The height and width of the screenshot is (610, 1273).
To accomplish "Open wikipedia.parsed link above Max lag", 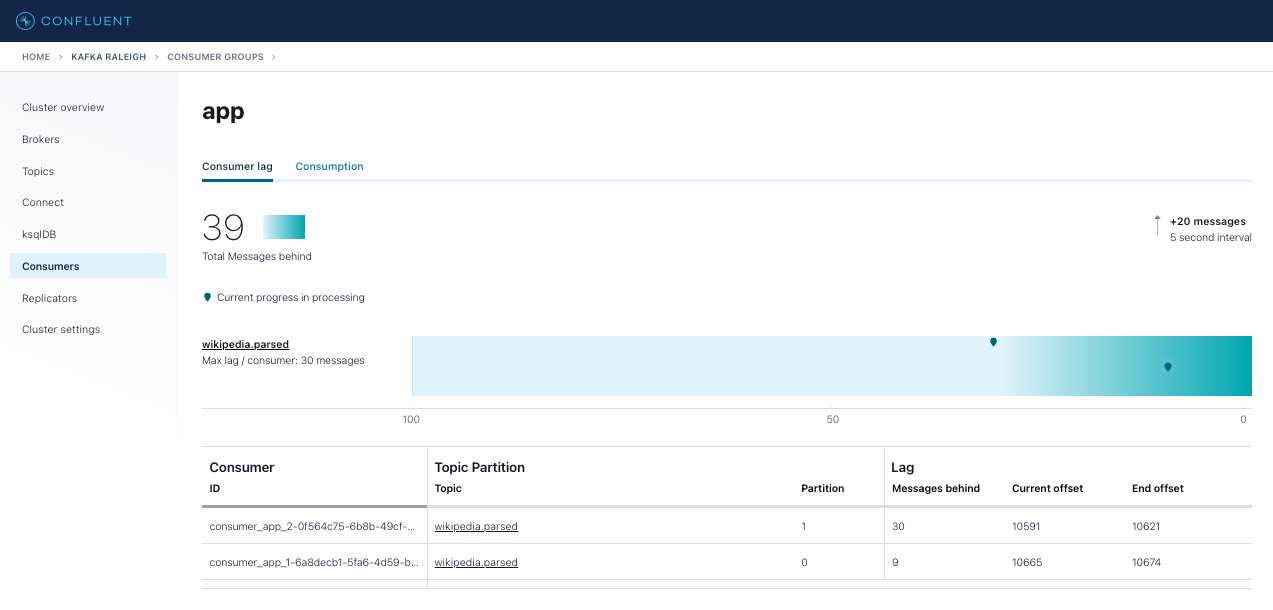I will point(245,344).
